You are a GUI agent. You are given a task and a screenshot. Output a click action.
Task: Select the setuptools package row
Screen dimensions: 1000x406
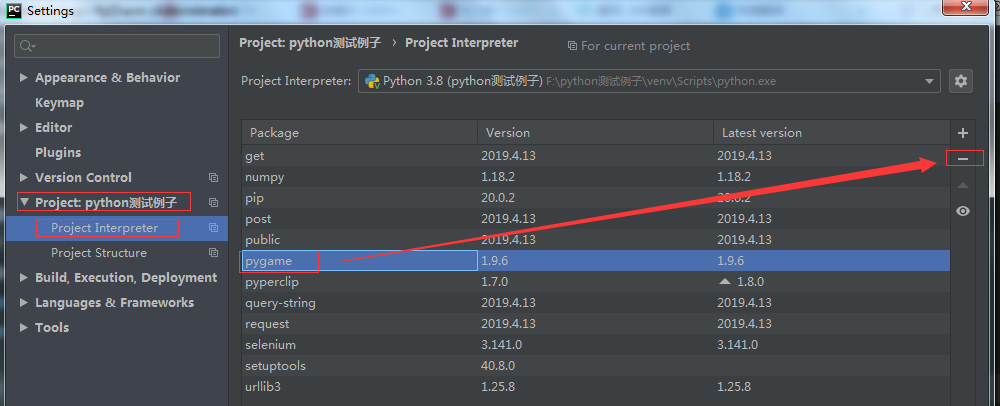click(596, 366)
